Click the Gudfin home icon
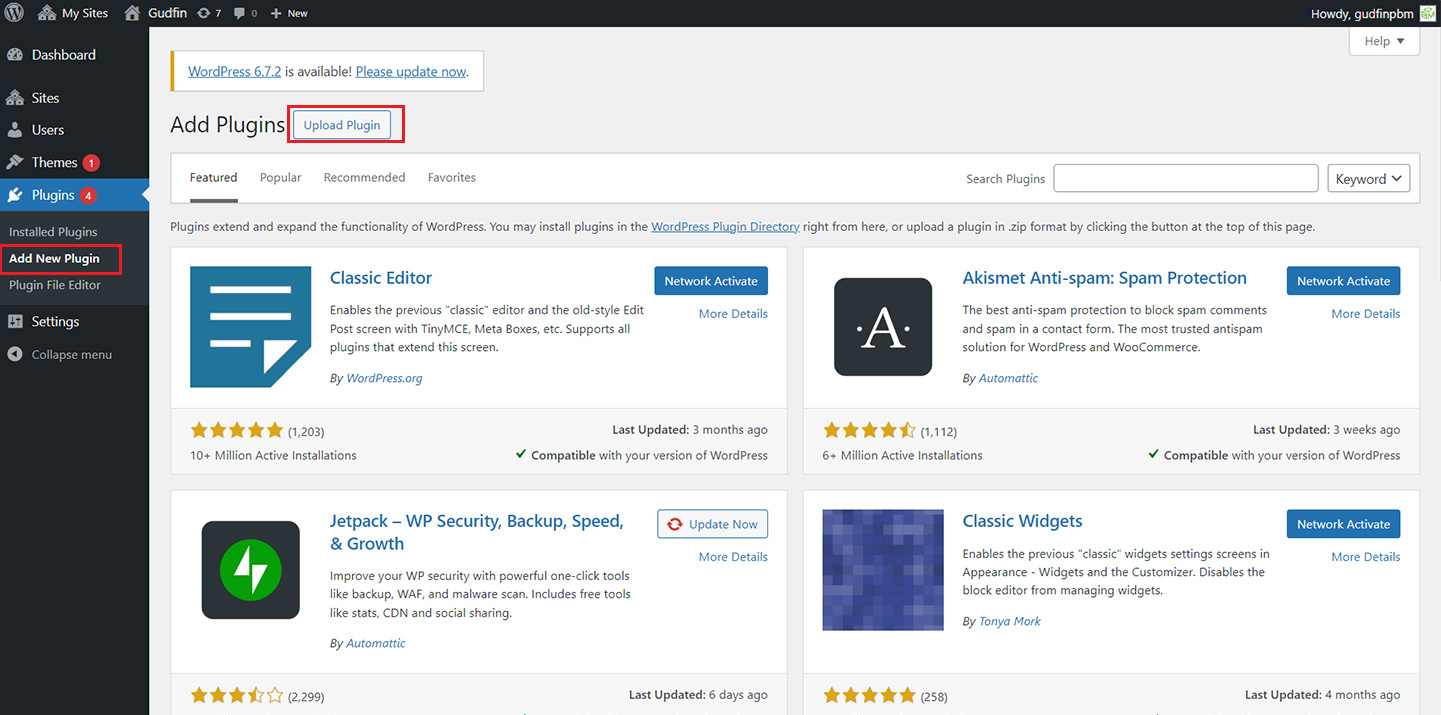The image size is (1441, 715). tap(132, 13)
